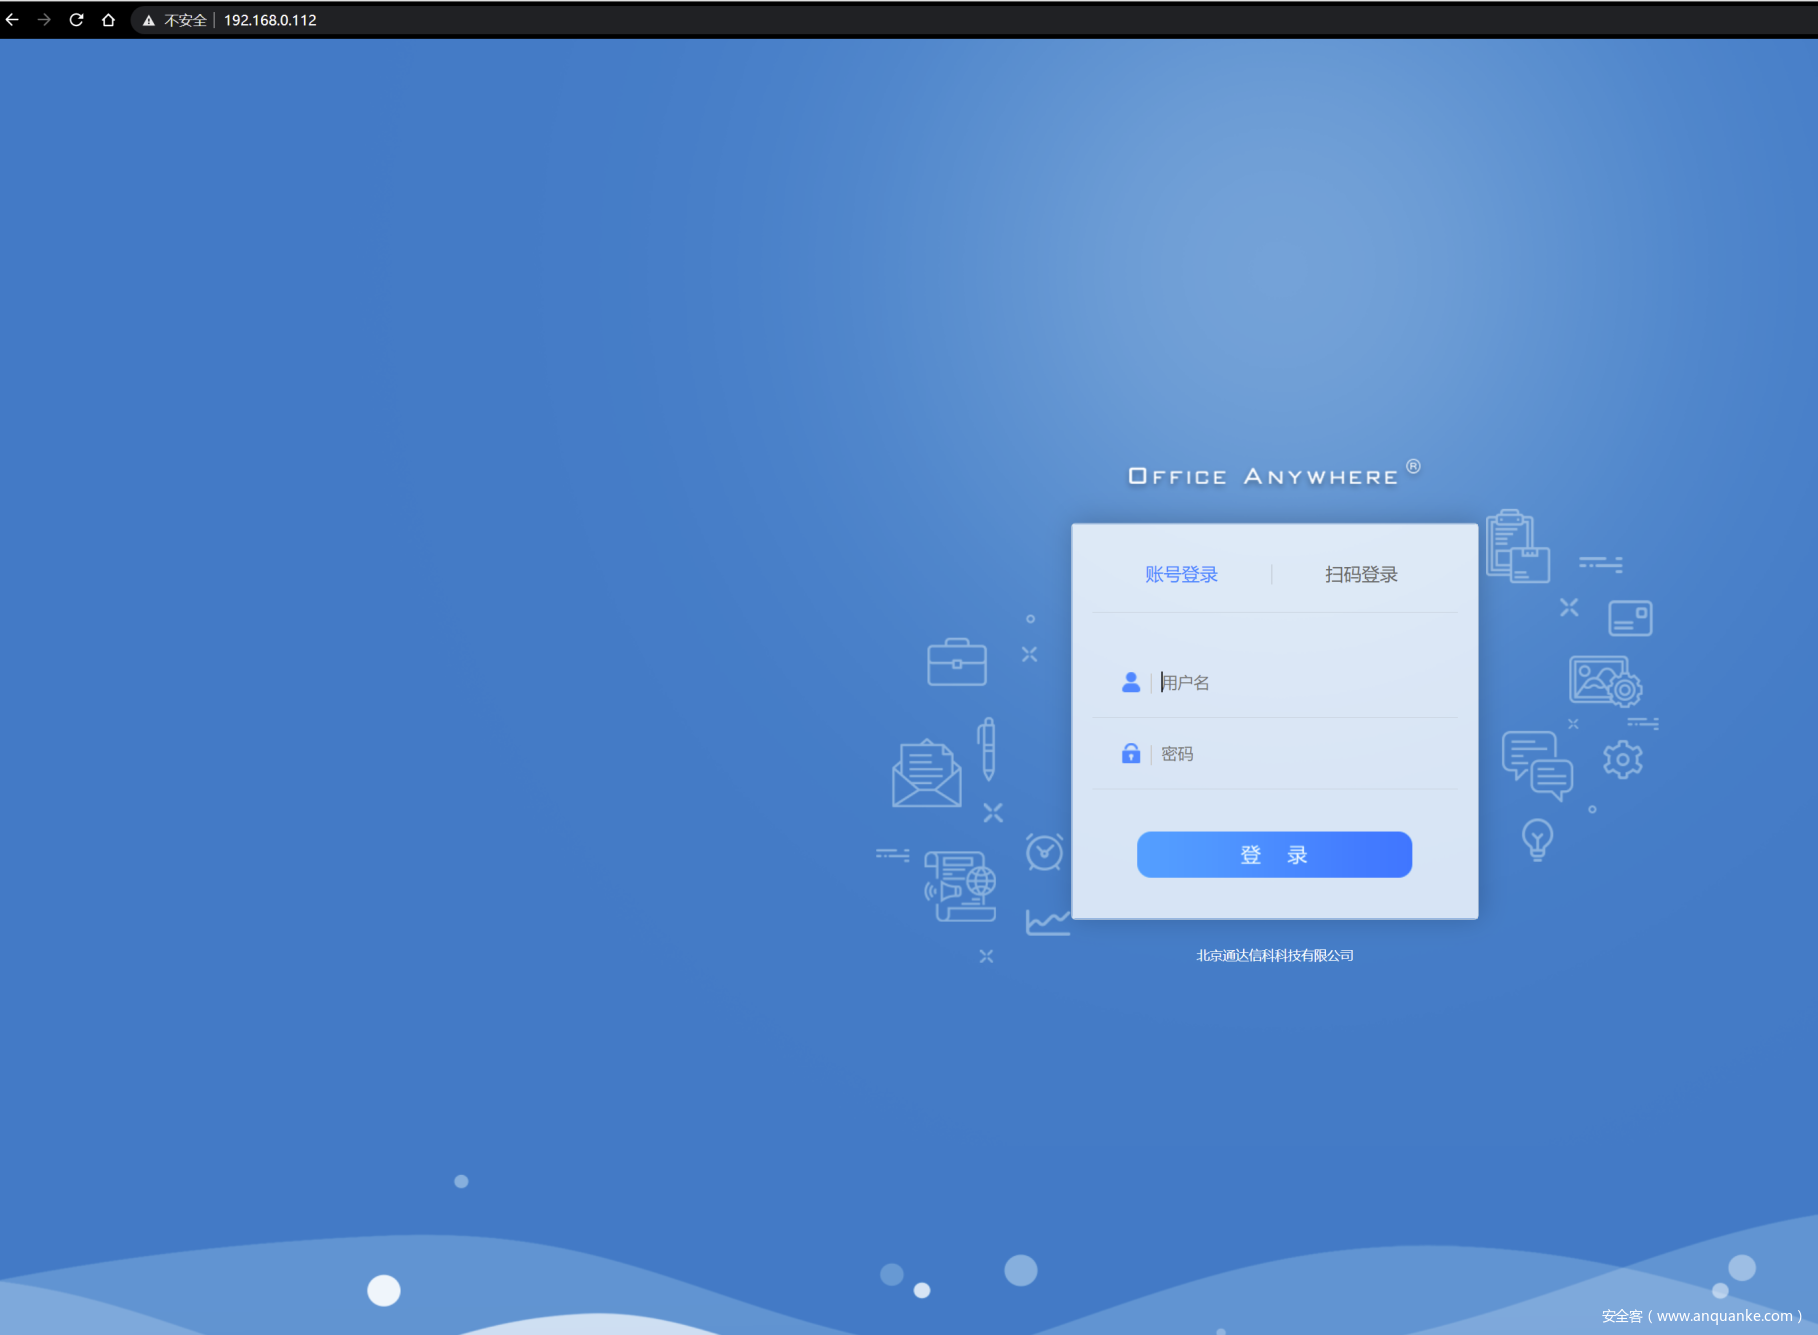Viewport: 1818px width, 1335px height.
Task: Click the gear settings decoration icon
Action: click(x=1622, y=760)
